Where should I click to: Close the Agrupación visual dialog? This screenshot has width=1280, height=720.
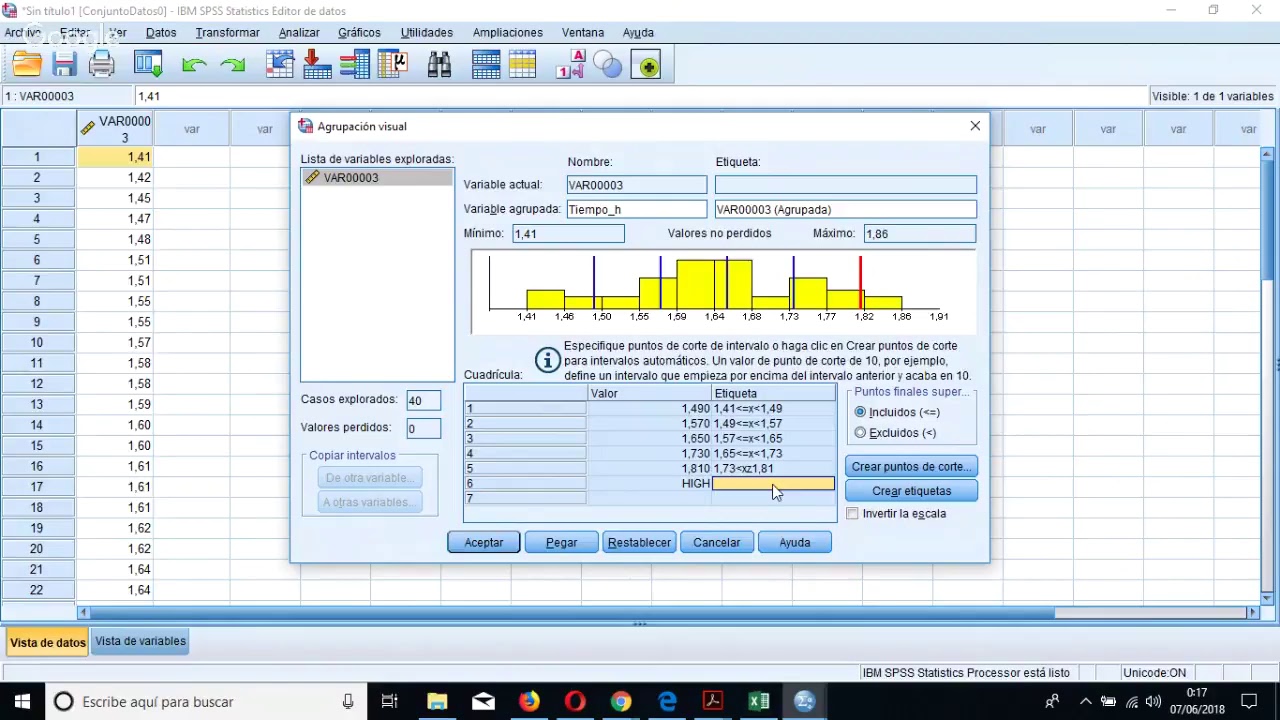click(975, 126)
